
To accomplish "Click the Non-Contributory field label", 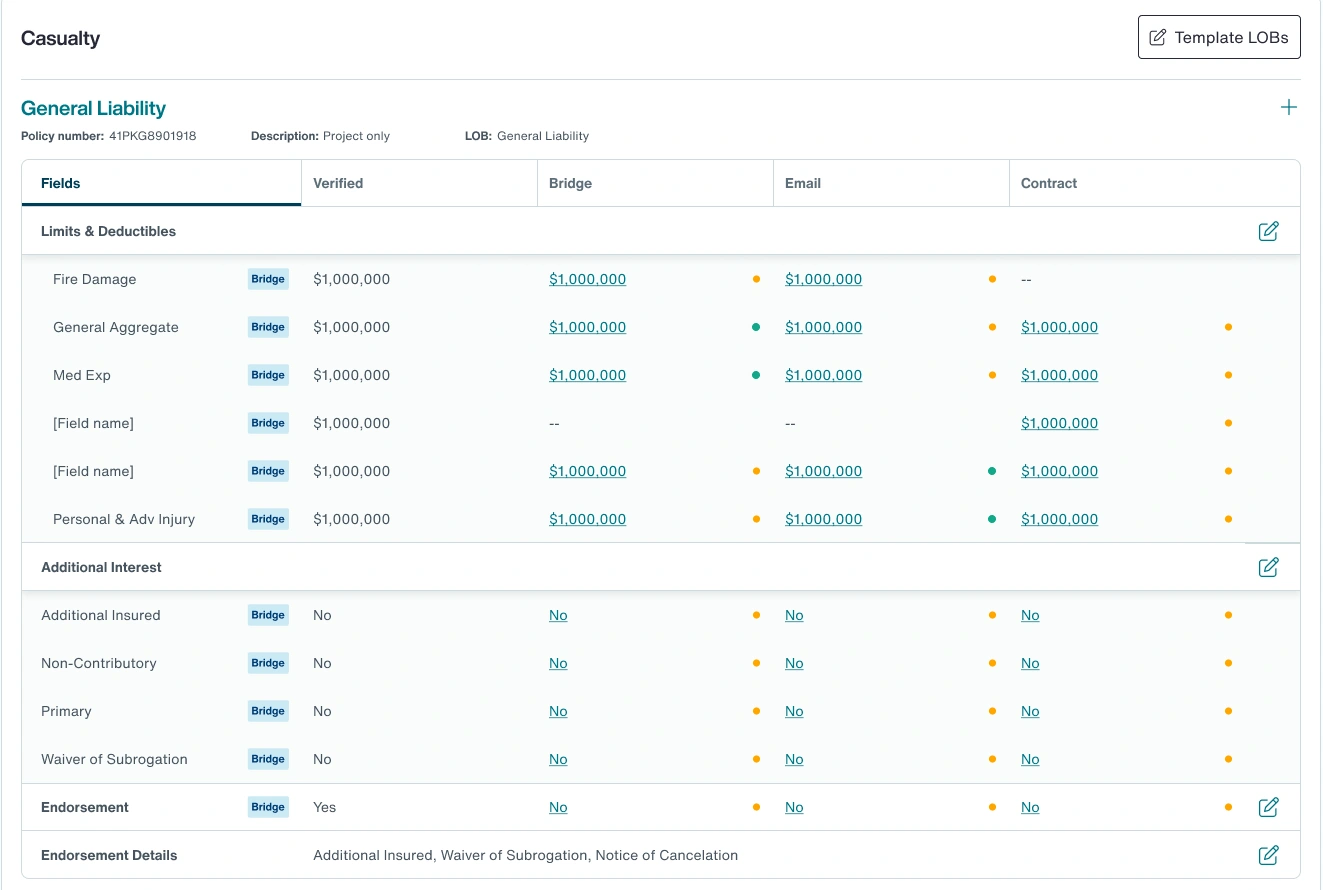I will coord(98,663).
